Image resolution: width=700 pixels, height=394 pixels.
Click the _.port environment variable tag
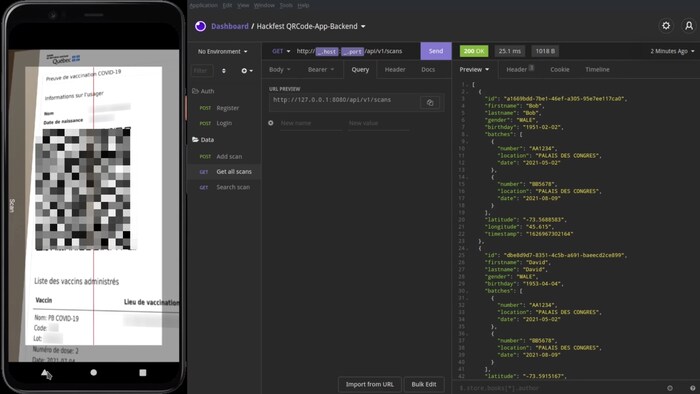[353, 52]
